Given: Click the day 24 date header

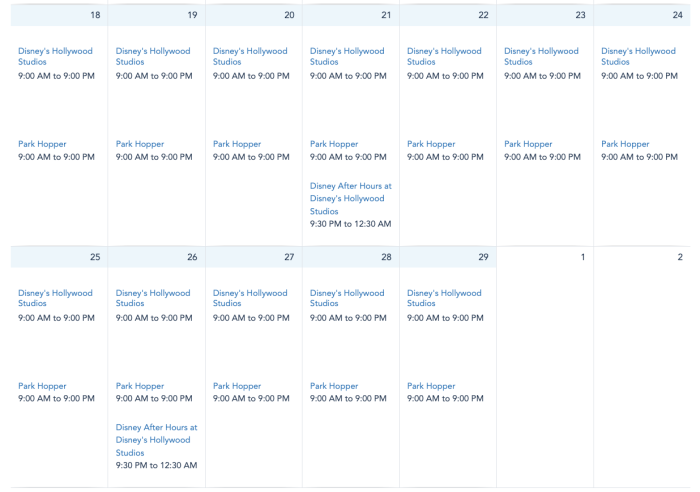Looking at the screenshot, I should coord(677,15).
